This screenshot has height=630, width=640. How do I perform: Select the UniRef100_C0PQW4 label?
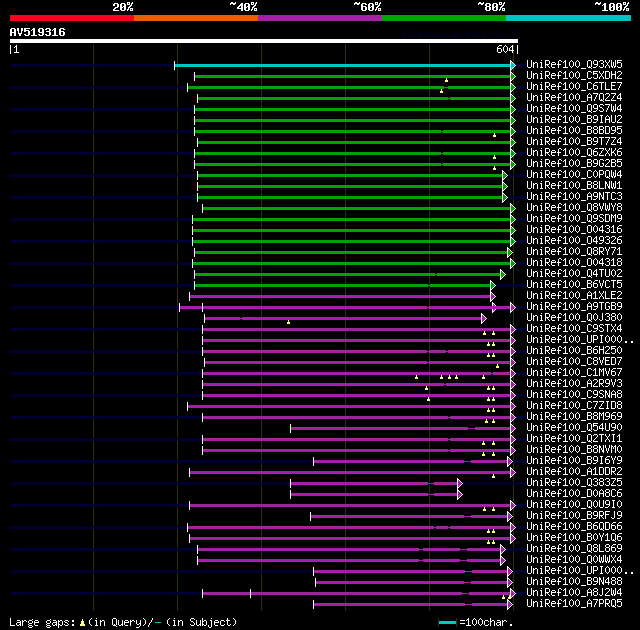pyautogui.click(x=574, y=175)
